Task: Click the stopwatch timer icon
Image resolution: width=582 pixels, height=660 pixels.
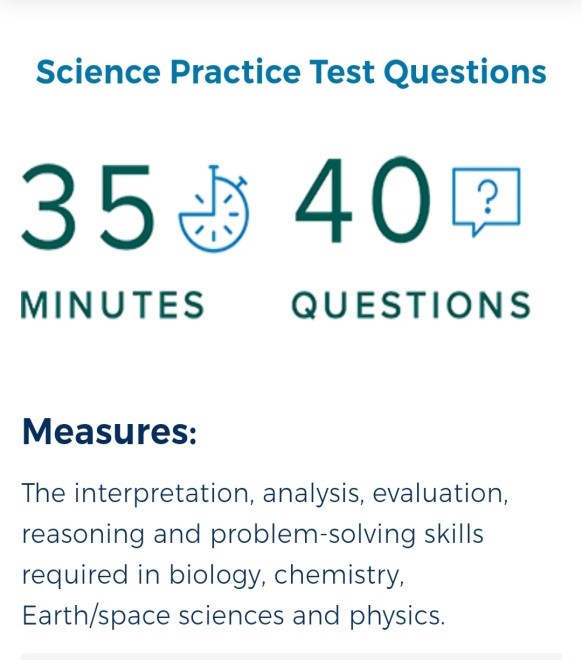Action: coord(214,209)
